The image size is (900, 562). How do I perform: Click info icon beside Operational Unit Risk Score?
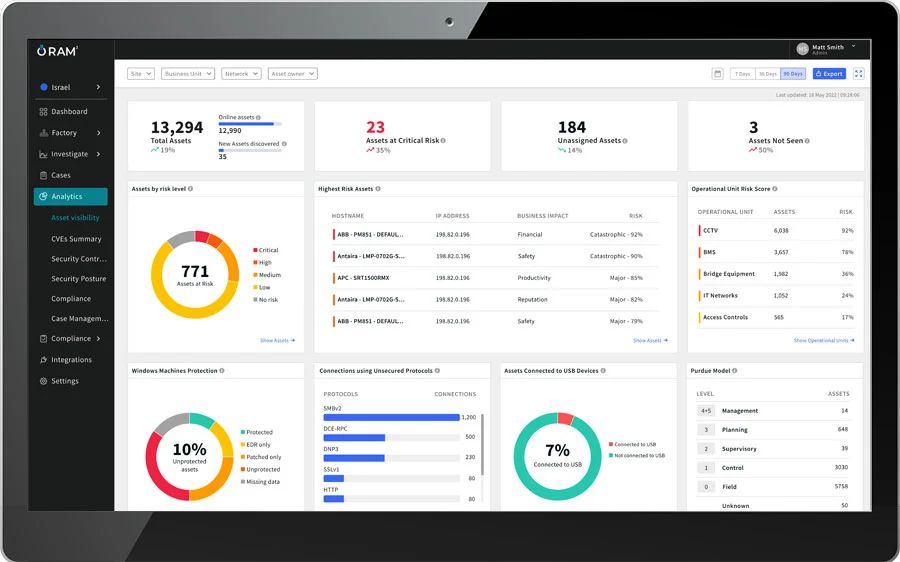775,189
